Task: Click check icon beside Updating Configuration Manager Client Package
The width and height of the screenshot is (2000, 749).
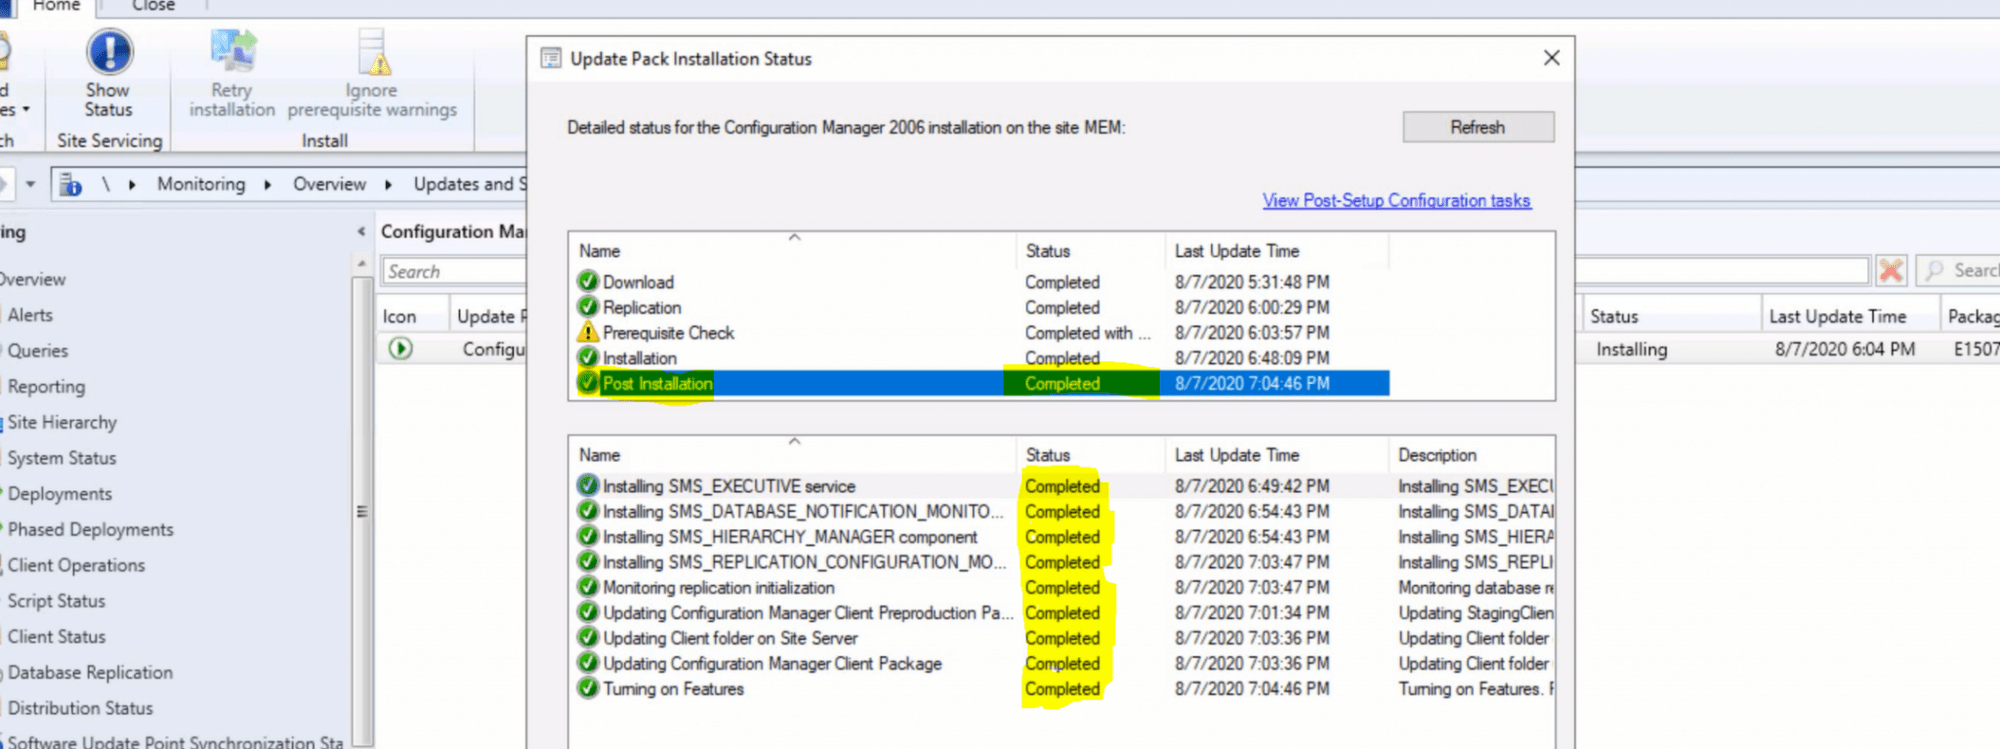Action: (x=588, y=662)
